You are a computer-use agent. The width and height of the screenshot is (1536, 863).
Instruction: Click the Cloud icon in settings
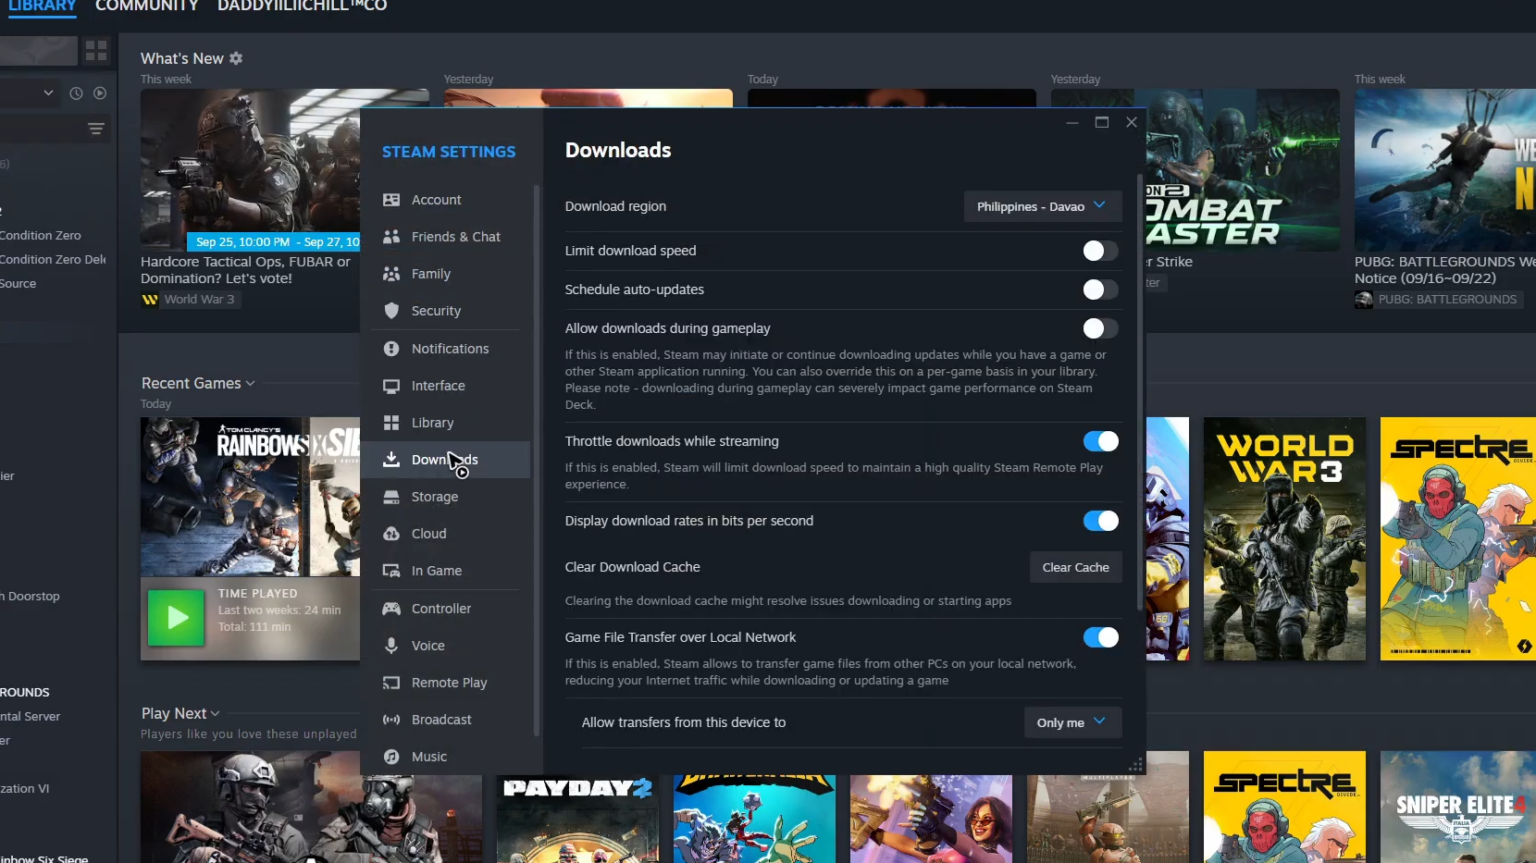pyautogui.click(x=391, y=534)
